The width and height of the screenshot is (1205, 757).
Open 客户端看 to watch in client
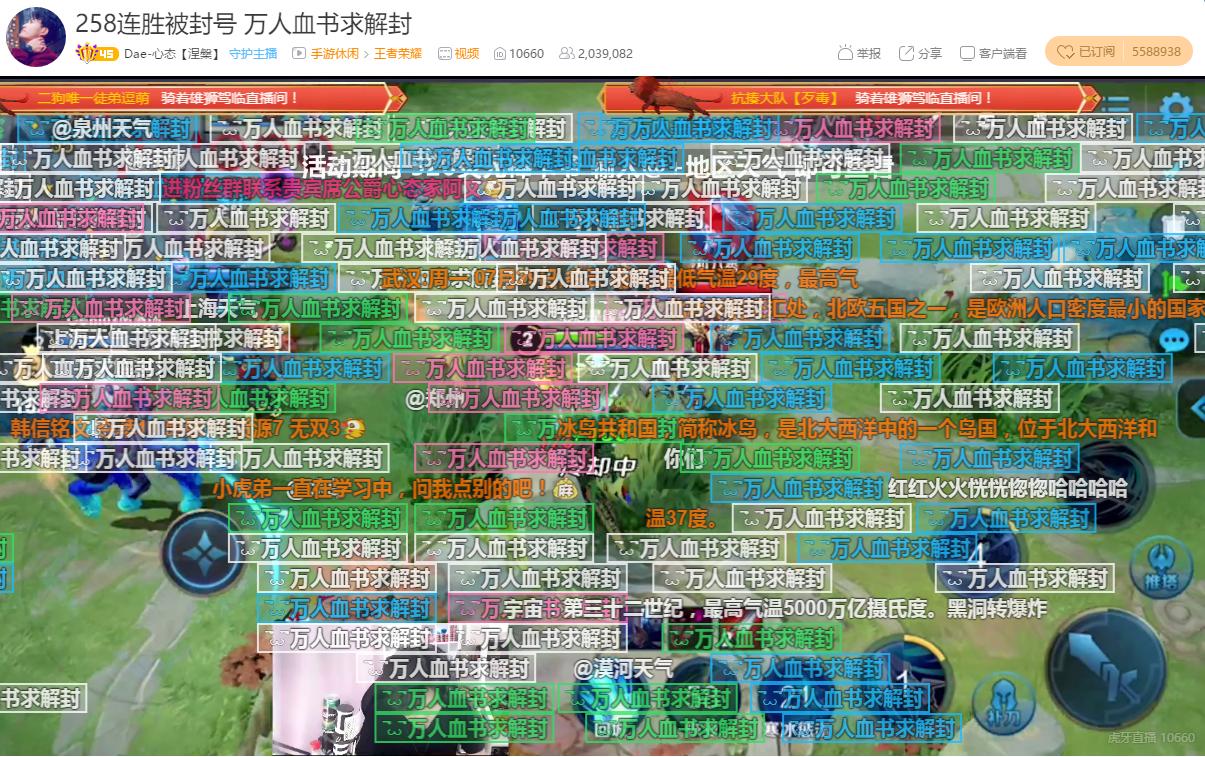click(x=993, y=53)
